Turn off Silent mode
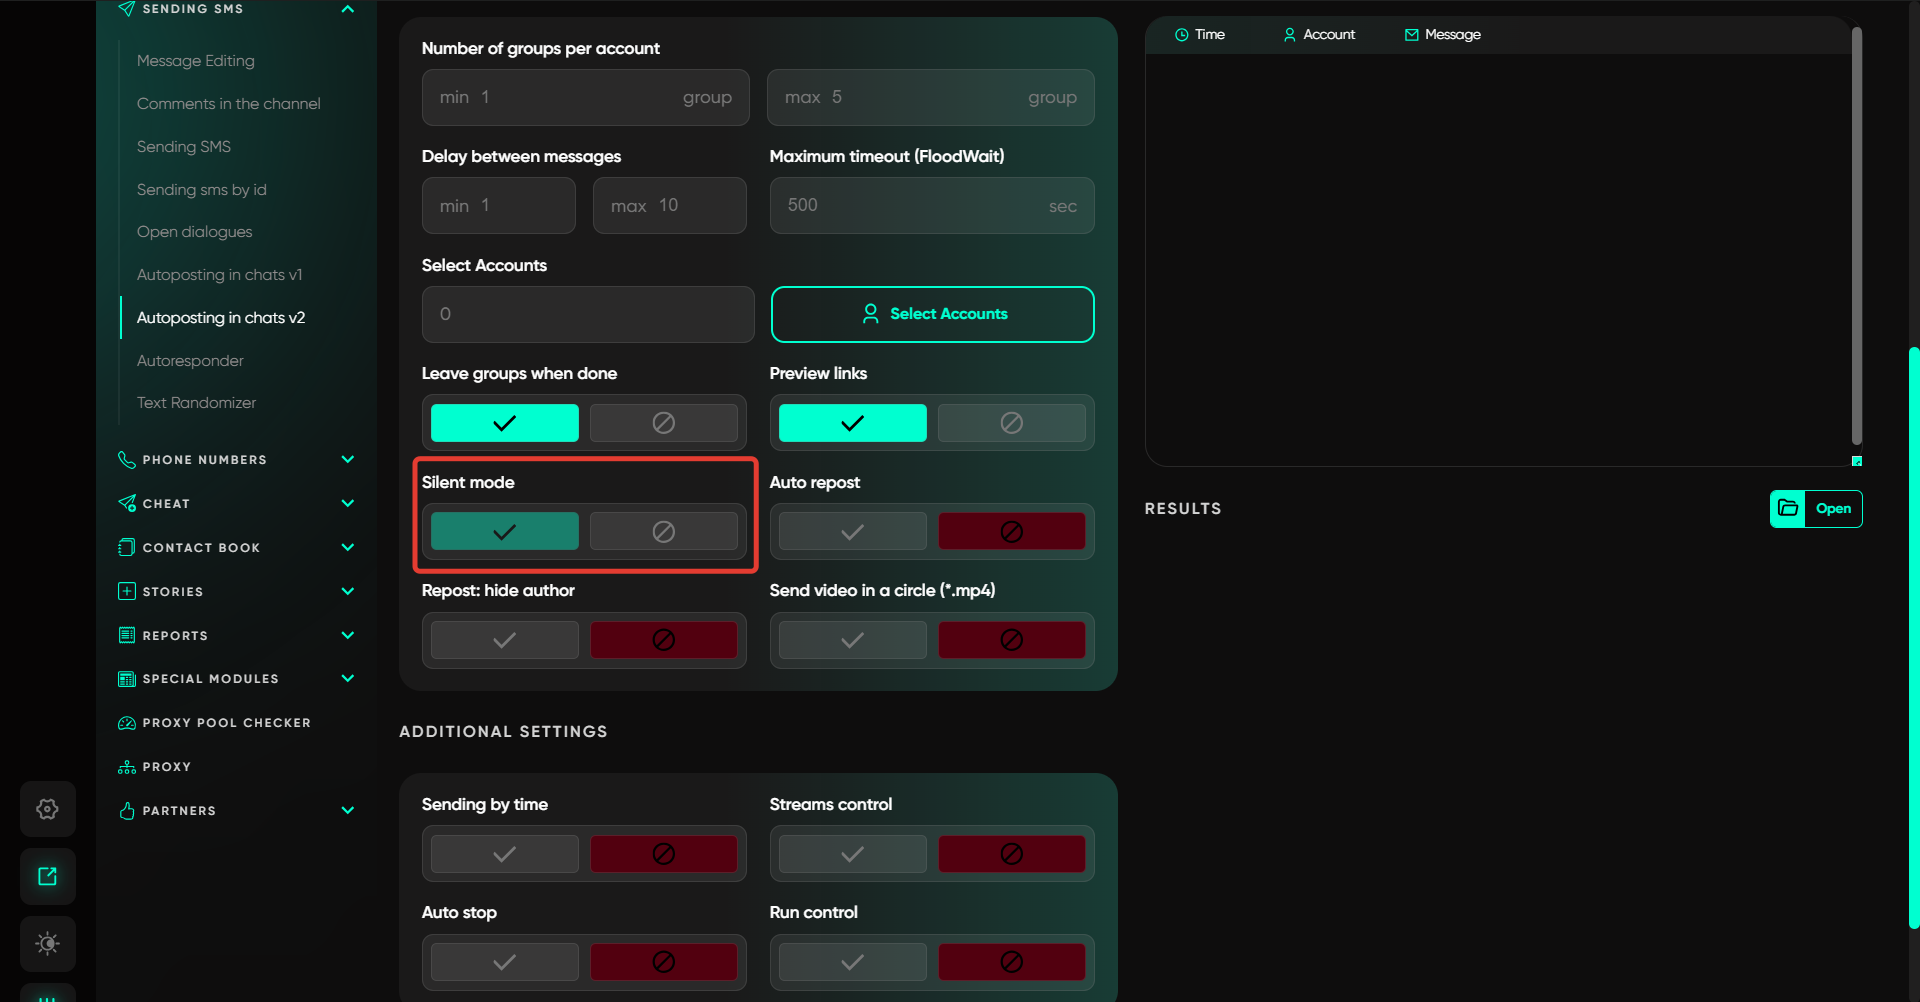Viewport: 1920px width, 1002px height. click(663, 531)
